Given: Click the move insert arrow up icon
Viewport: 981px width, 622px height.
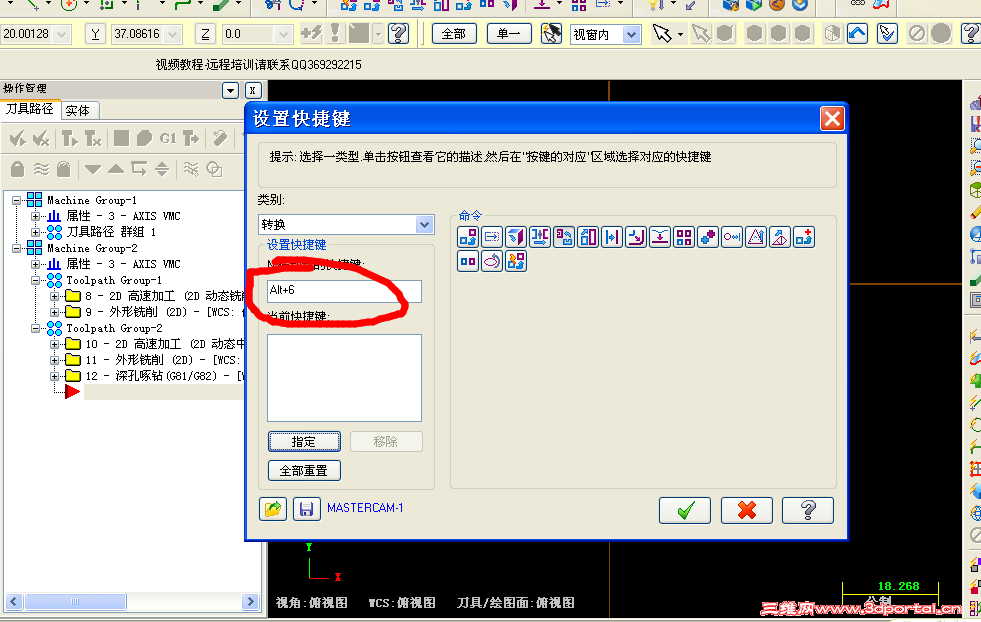Looking at the screenshot, I should 116,169.
